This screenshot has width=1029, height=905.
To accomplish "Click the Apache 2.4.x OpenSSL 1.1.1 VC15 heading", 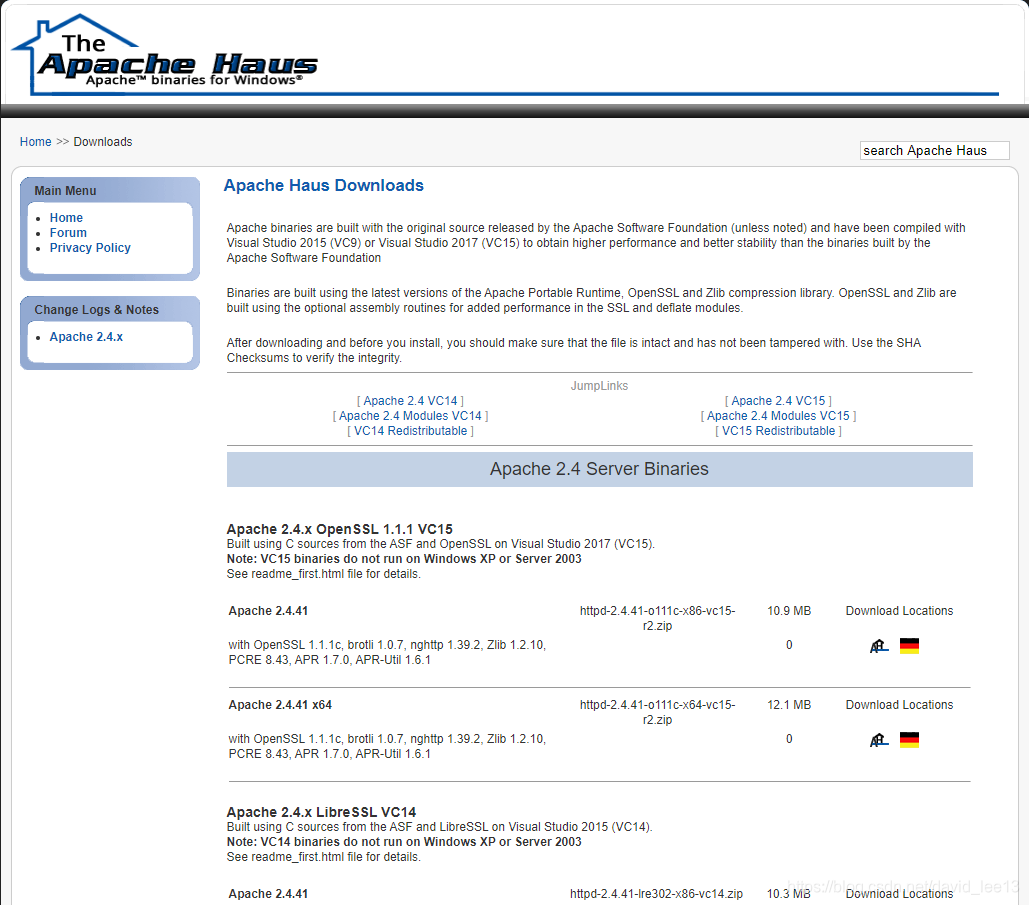I will [x=339, y=529].
